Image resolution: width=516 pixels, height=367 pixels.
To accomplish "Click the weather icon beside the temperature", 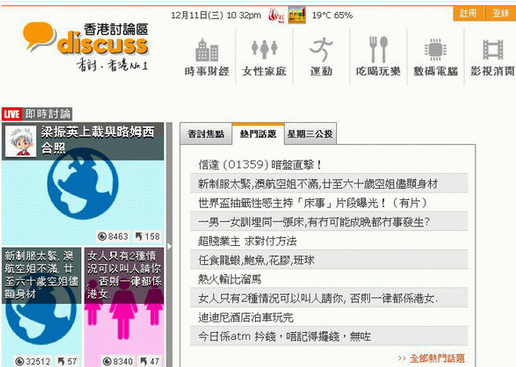I will click(297, 15).
